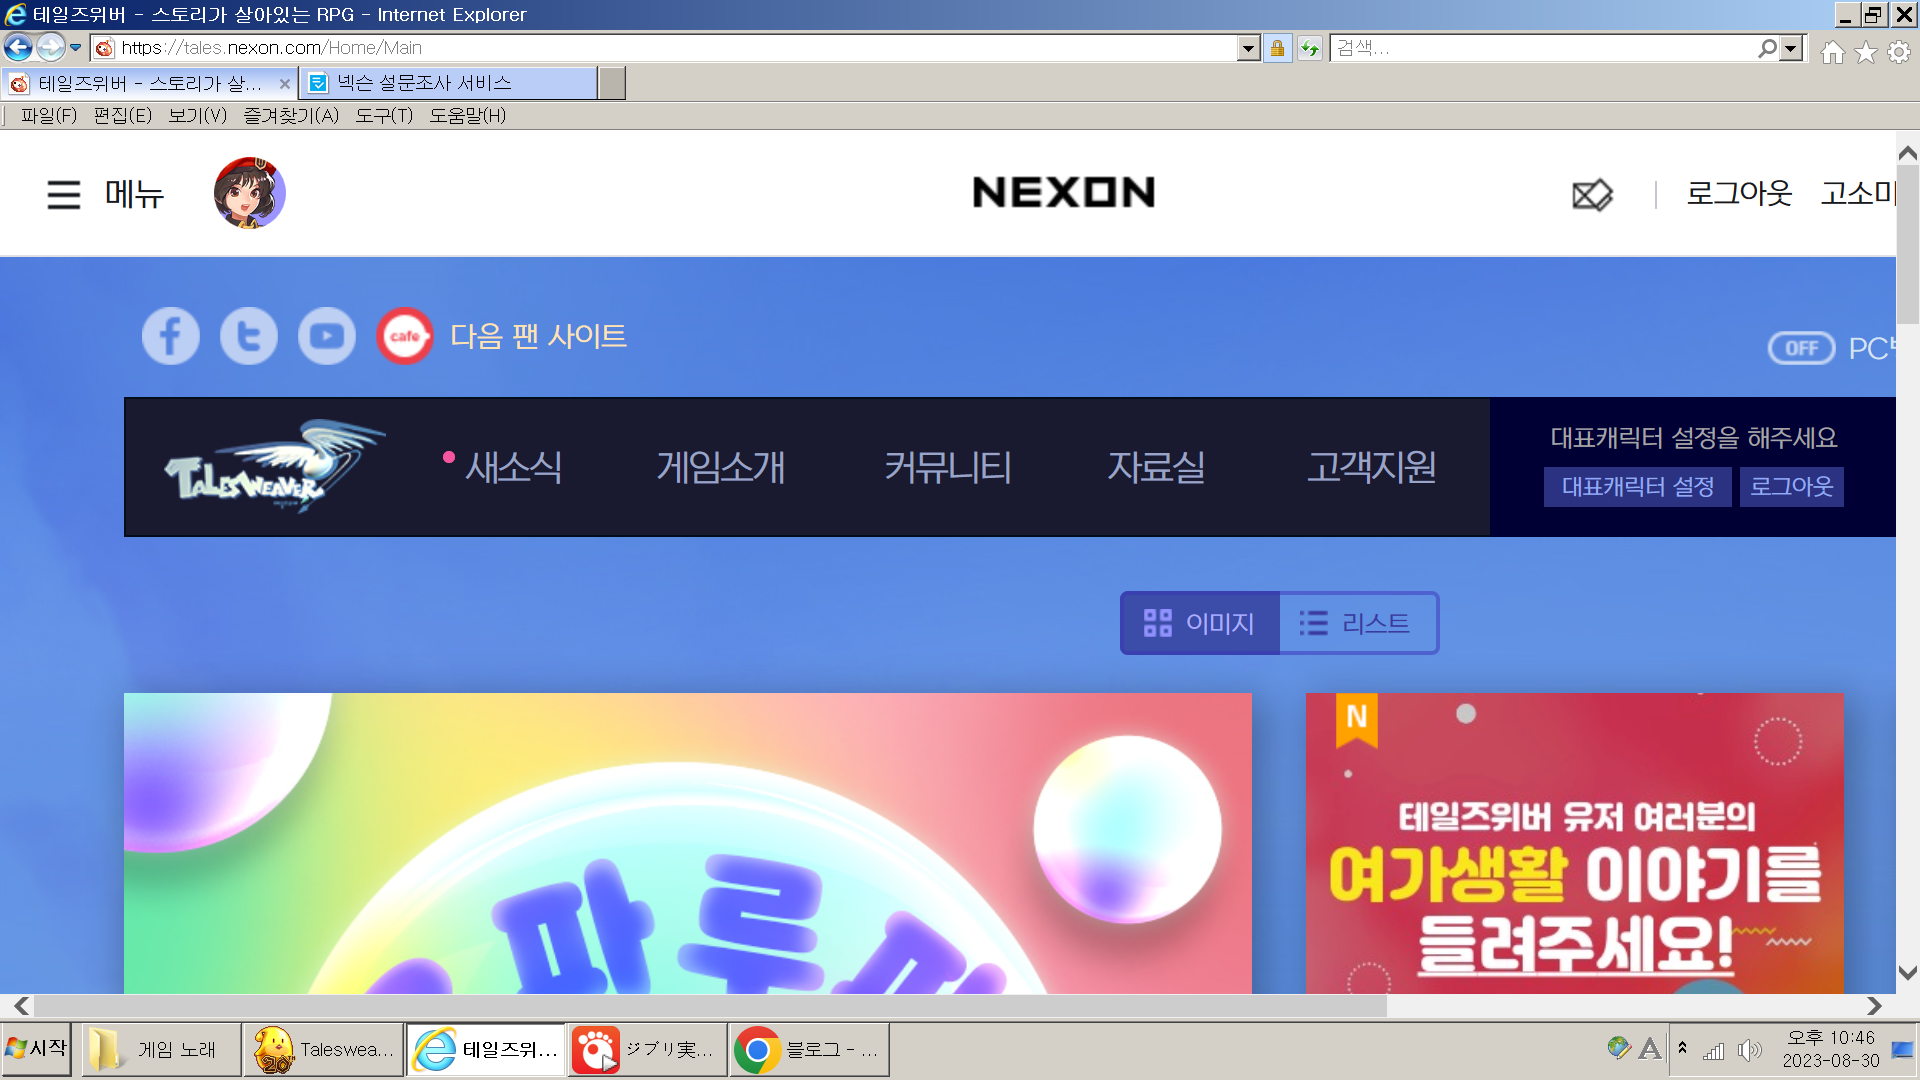Open IE favorites star icon
The height and width of the screenshot is (1080, 1920).
click(1866, 52)
